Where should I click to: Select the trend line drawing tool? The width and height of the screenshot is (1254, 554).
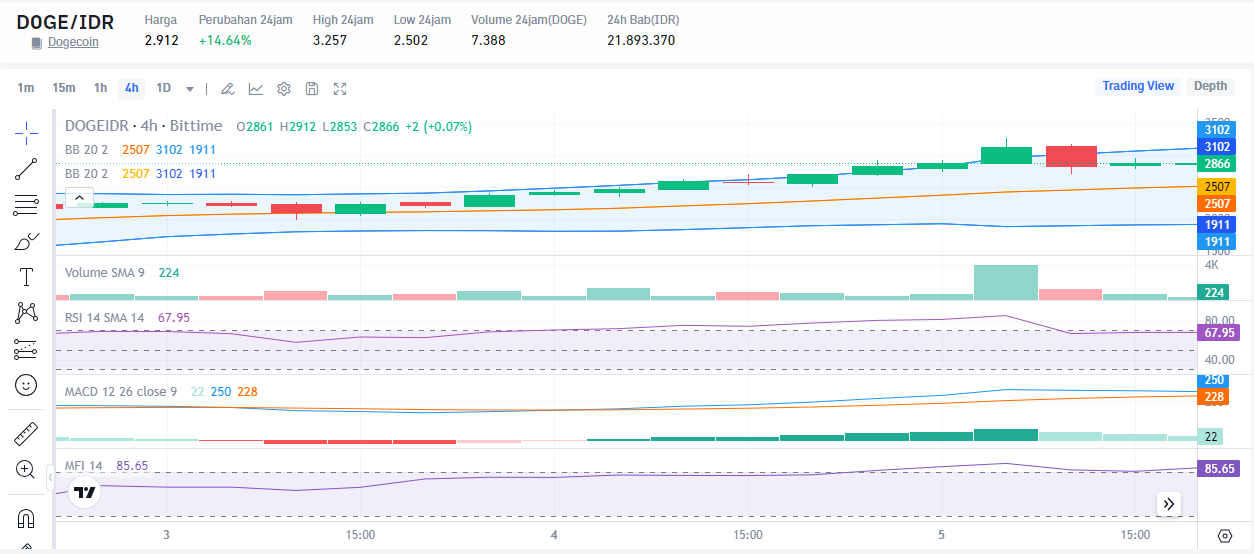[26, 168]
